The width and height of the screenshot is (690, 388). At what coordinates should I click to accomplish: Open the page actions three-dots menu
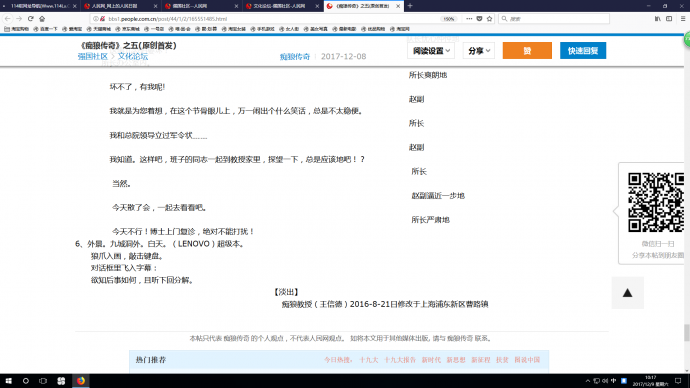pos(469,19)
